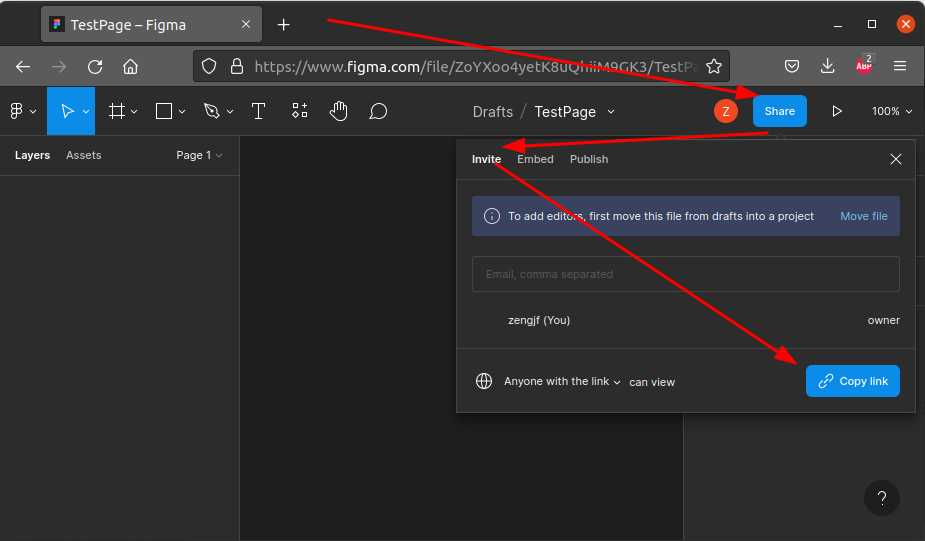Switch to the Layers tab

(x=32, y=155)
